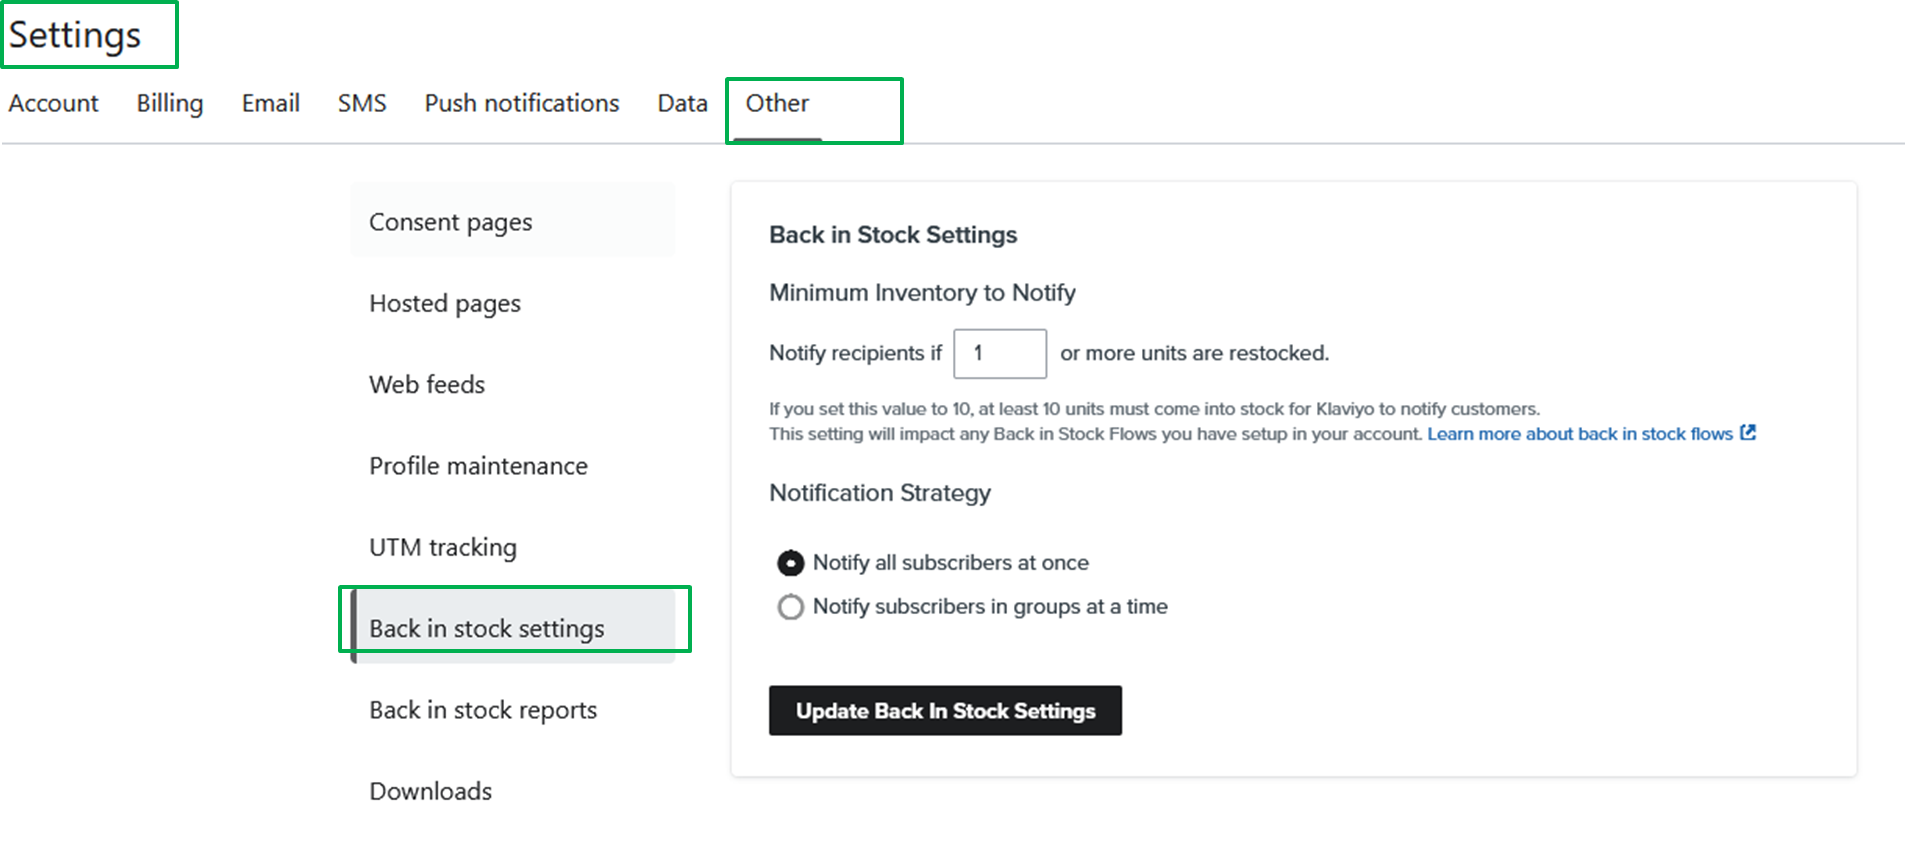Switch to Push notifications tab

click(x=522, y=103)
